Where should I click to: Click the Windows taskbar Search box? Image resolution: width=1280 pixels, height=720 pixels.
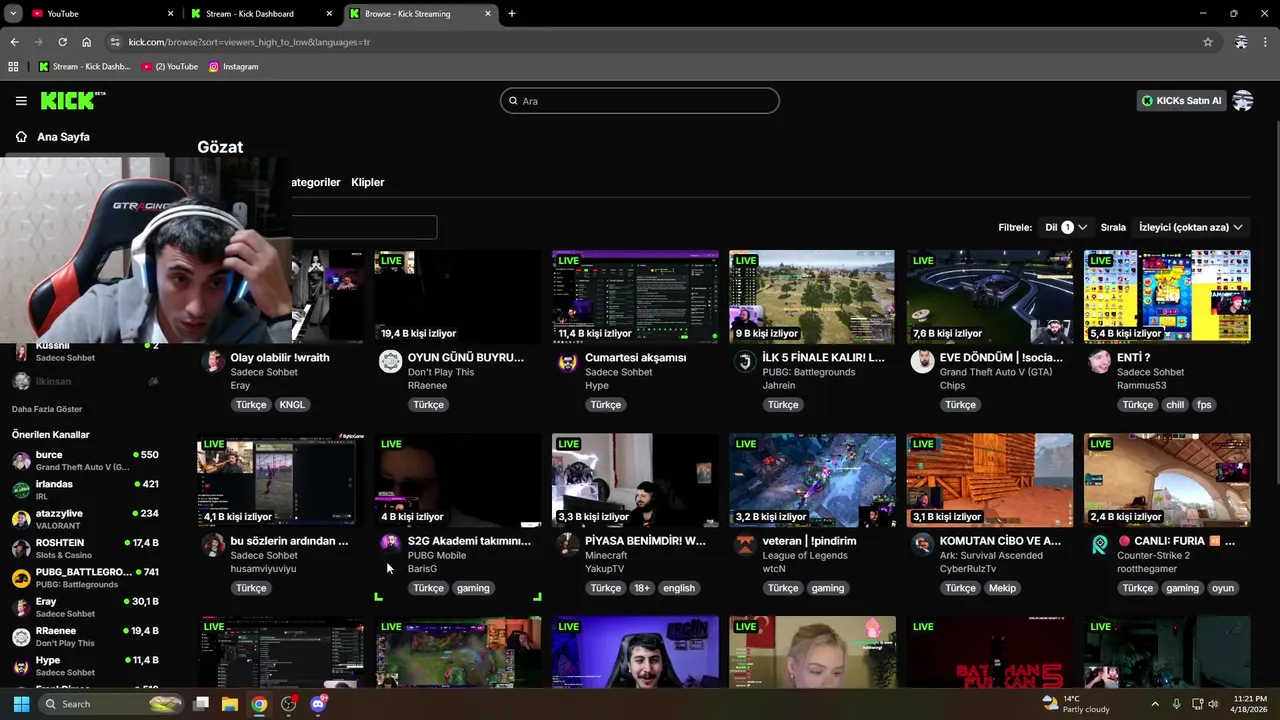point(112,704)
